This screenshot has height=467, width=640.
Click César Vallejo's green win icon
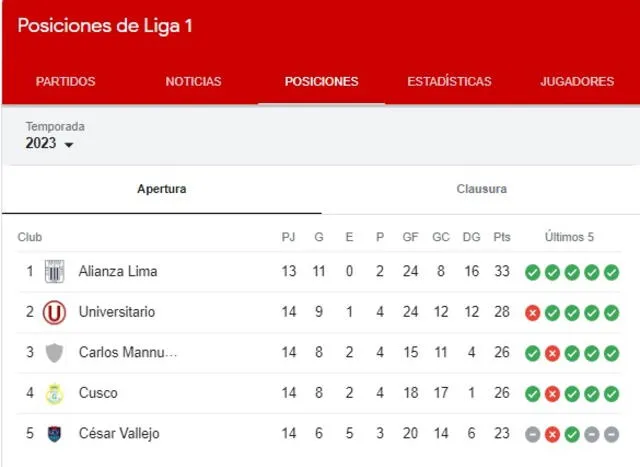click(570, 434)
